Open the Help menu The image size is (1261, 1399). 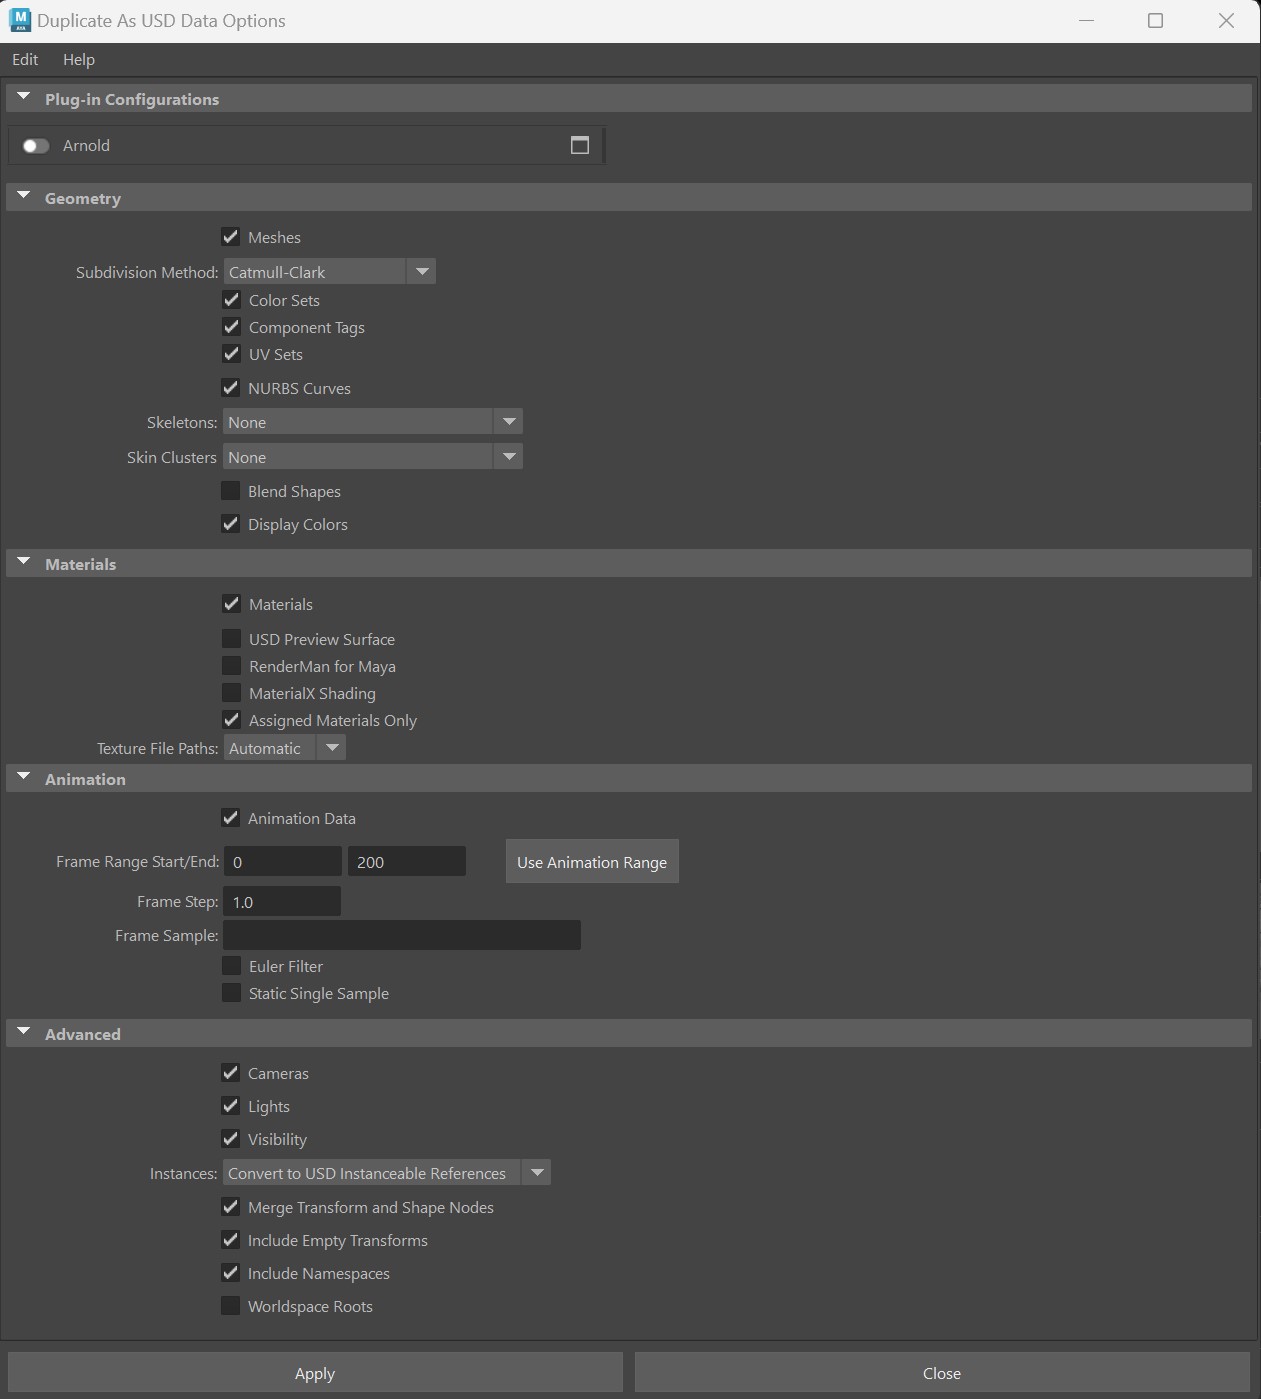coord(79,59)
